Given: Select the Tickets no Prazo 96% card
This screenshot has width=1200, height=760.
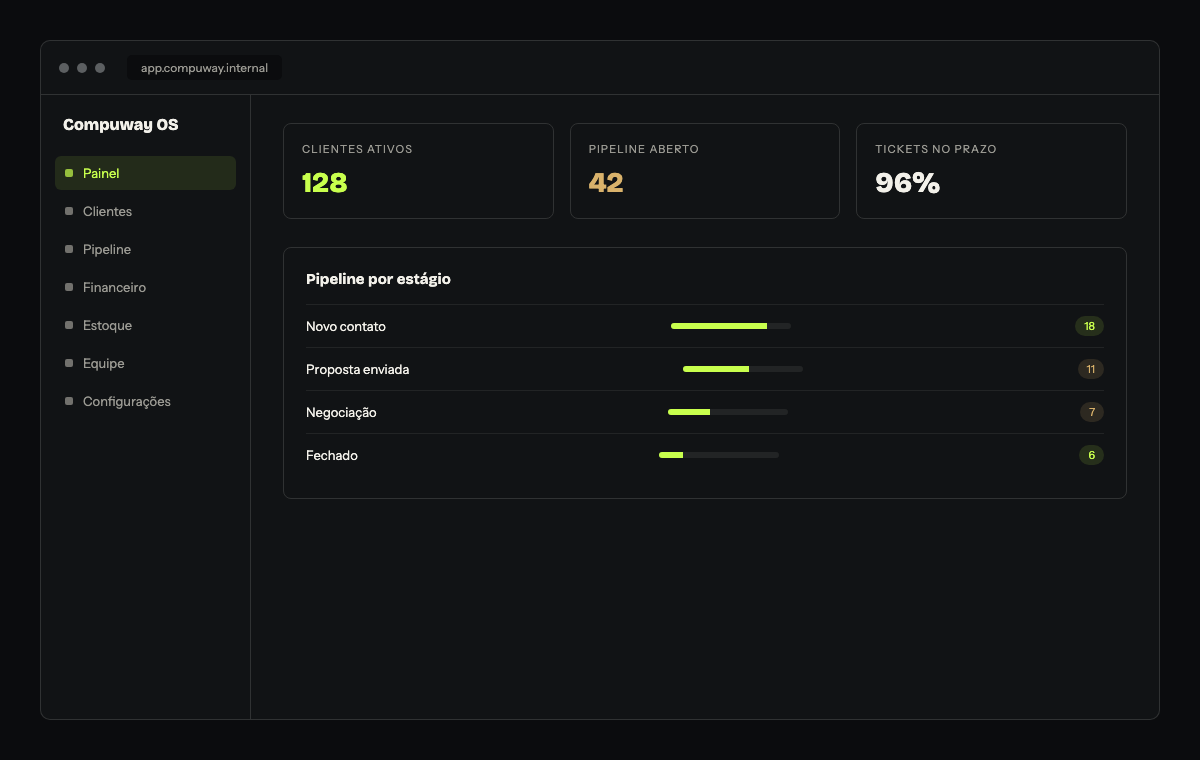Looking at the screenshot, I should coord(991,171).
